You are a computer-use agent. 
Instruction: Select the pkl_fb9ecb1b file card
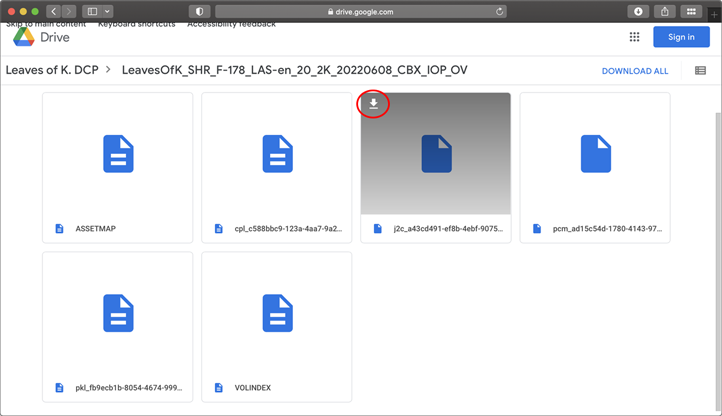pyautogui.click(x=118, y=325)
